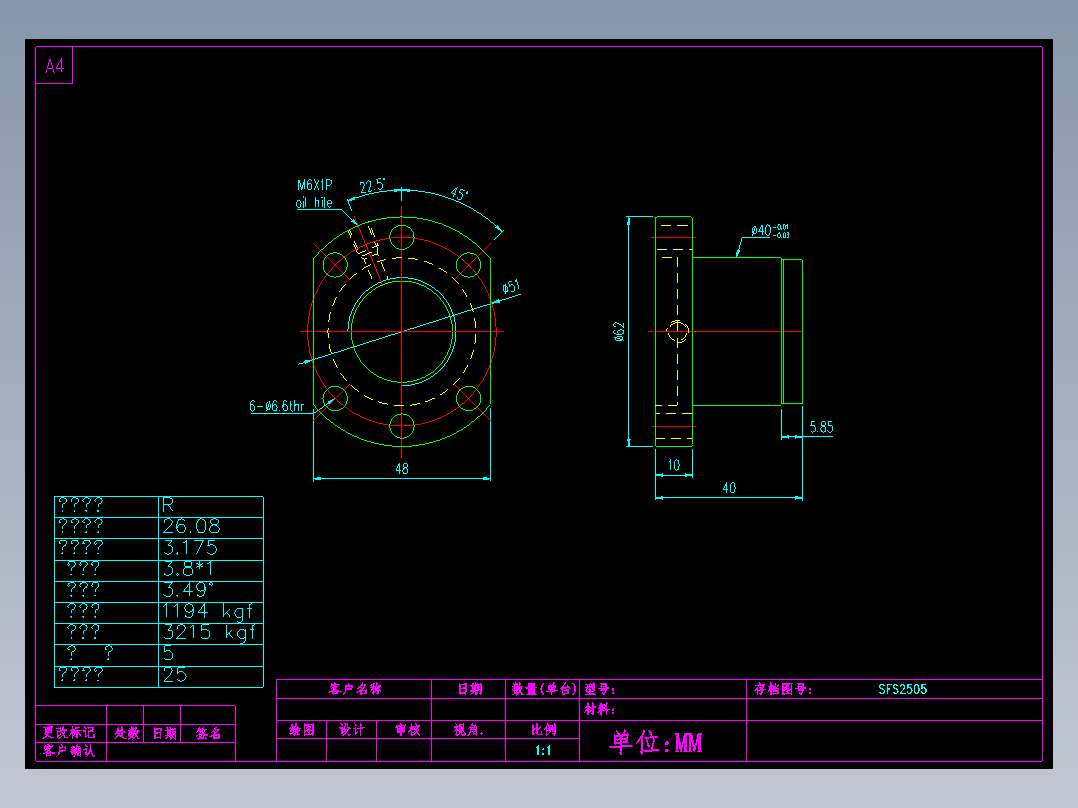1078x808 pixels.
Task: Select the central bore circle of the flange
Action: tap(402, 331)
